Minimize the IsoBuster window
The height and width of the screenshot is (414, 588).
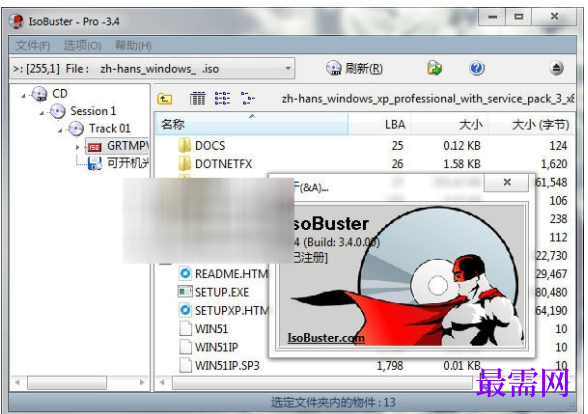(x=492, y=17)
